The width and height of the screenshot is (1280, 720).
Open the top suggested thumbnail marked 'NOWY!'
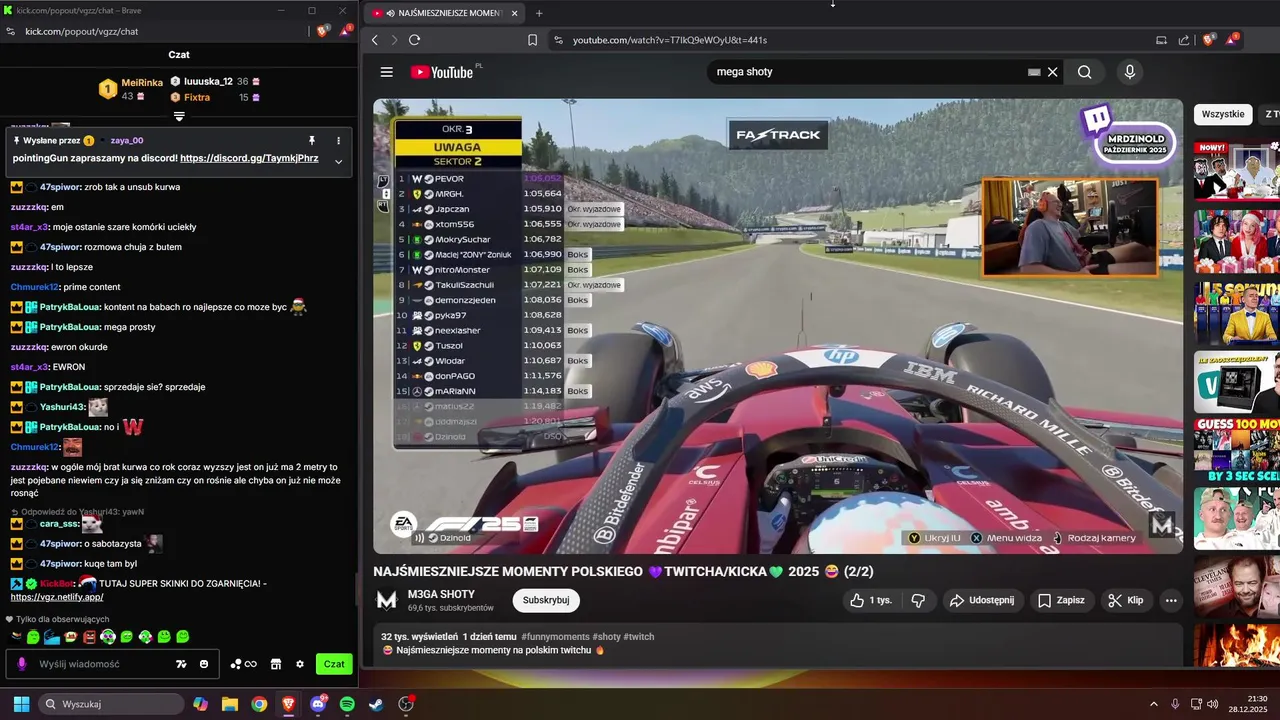point(1237,171)
